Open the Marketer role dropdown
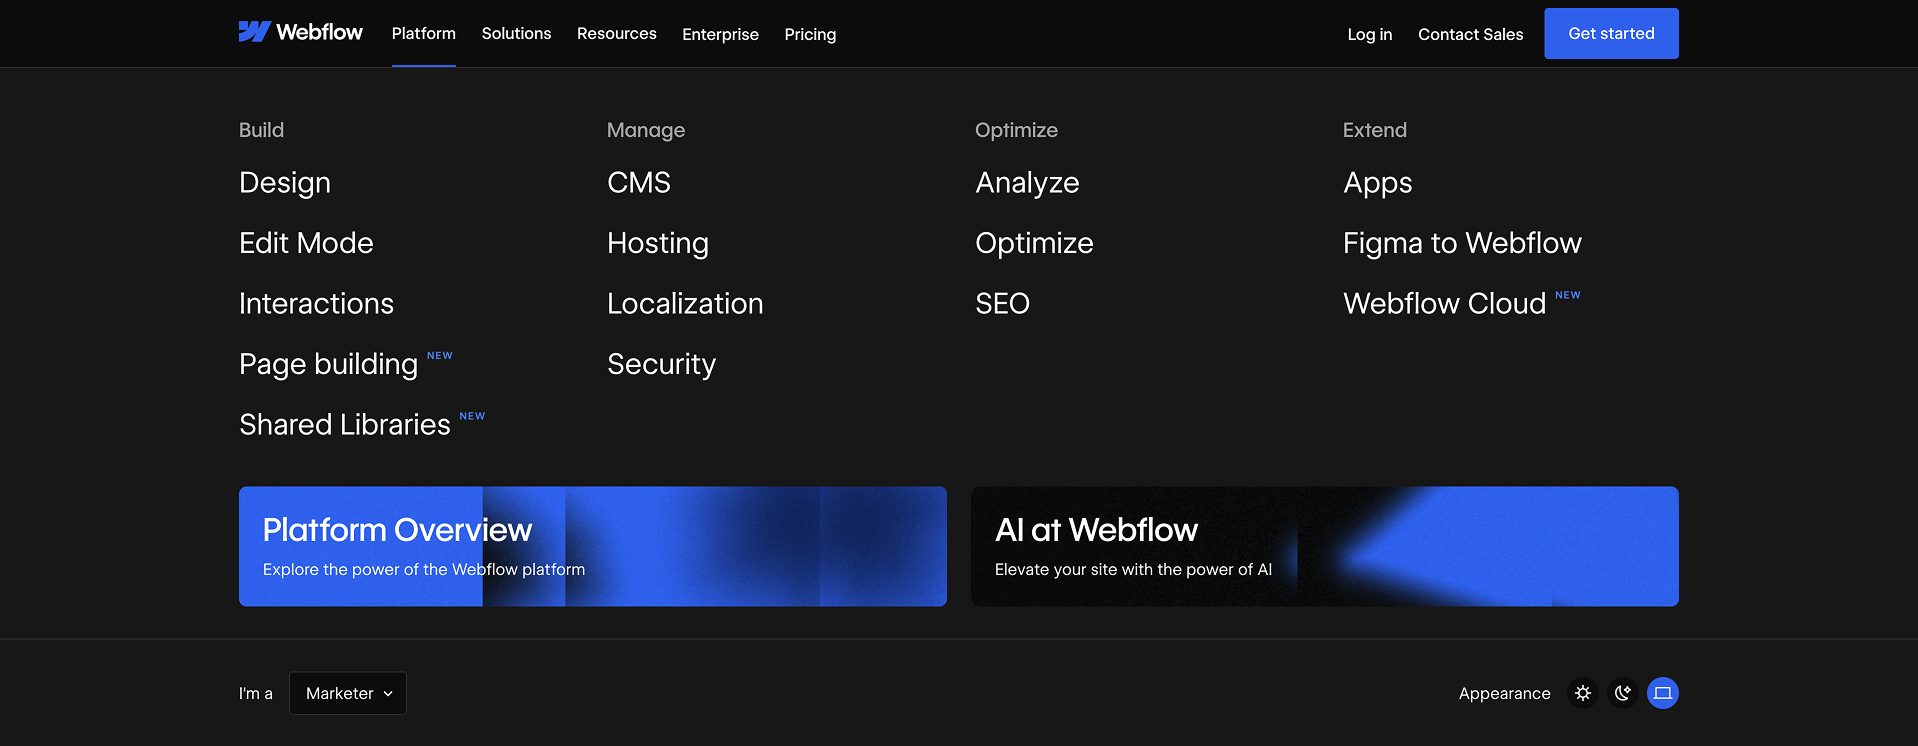Viewport: 1918px width, 746px height. (348, 693)
